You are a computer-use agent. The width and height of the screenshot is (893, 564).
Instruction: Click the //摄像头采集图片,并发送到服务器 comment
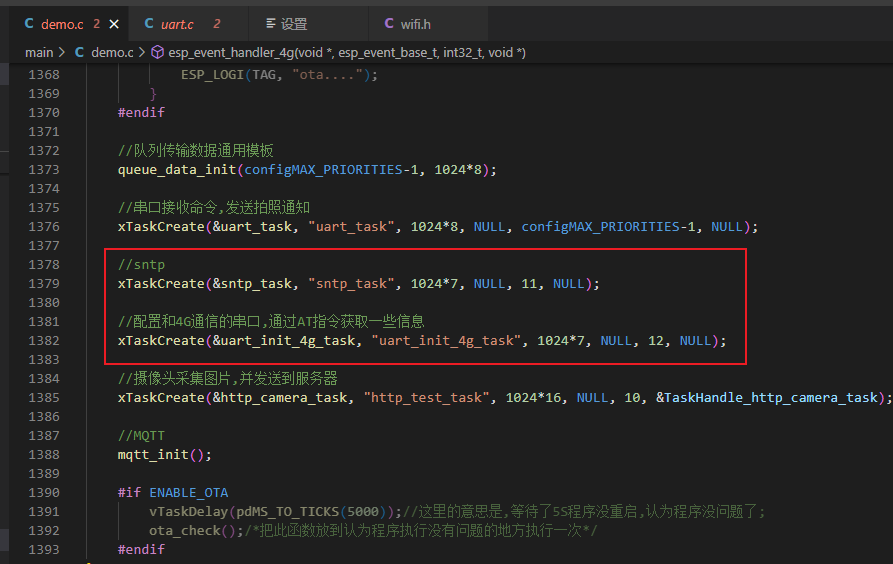point(228,379)
